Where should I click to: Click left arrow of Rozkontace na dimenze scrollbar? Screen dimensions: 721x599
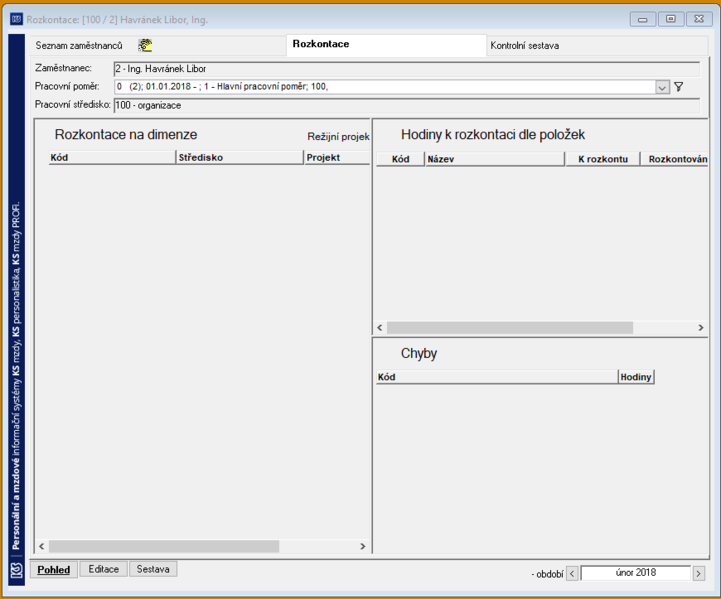click(x=42, y=546)
